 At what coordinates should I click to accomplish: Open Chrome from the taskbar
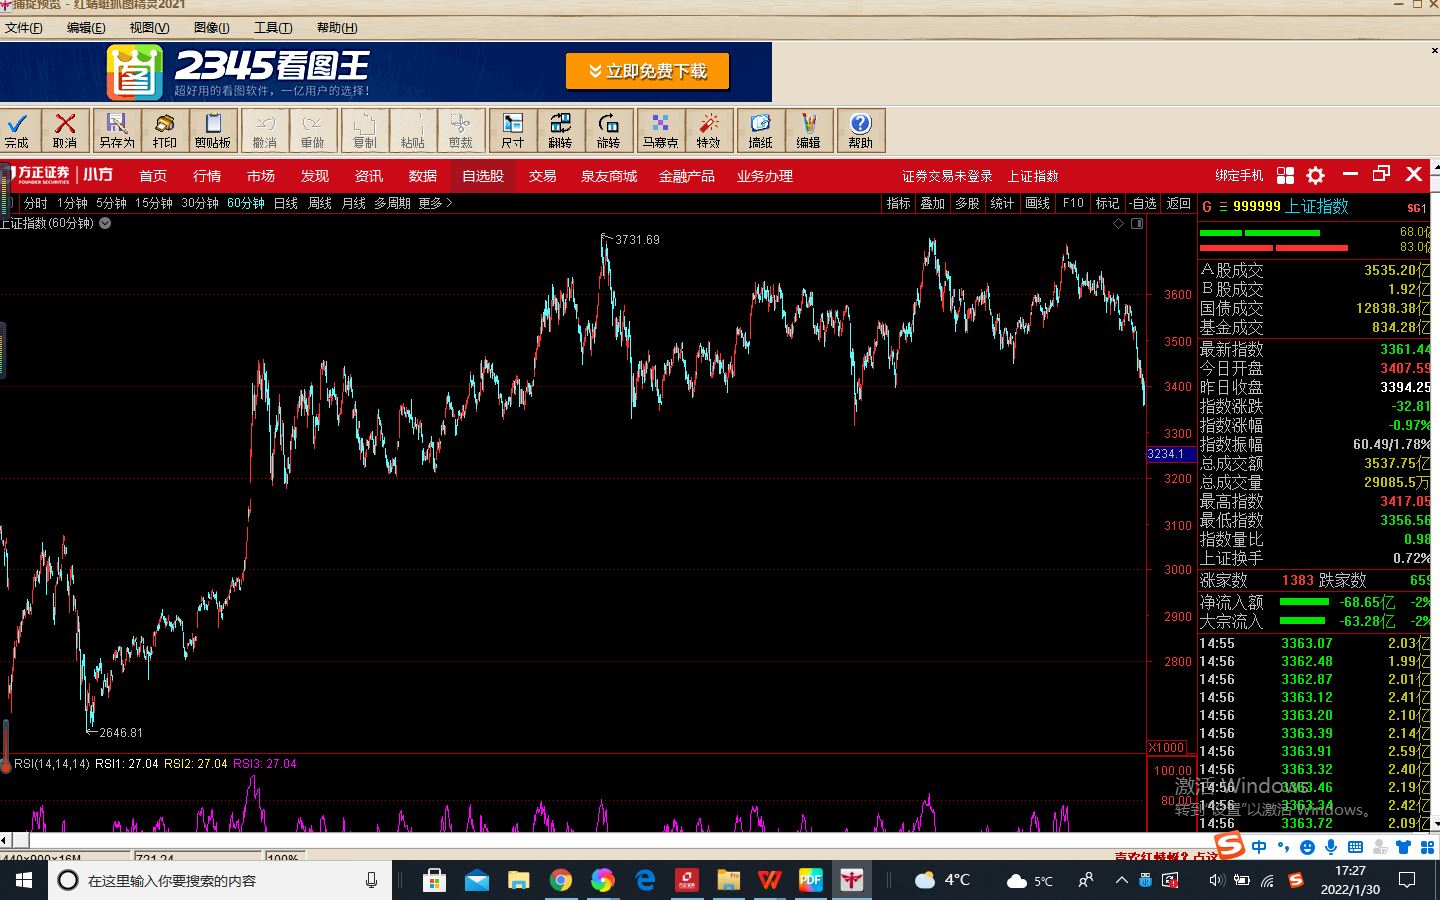point(561,881)
